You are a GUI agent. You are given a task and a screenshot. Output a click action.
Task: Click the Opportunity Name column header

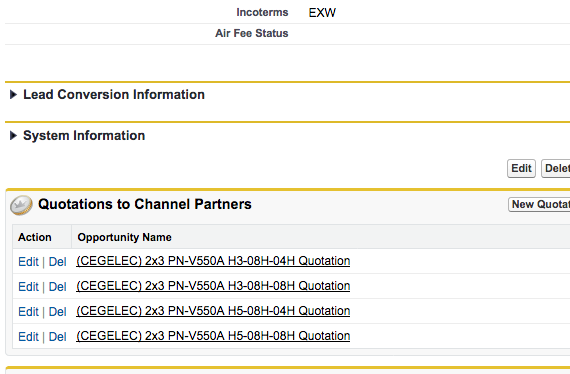click(x=124, y=237)
